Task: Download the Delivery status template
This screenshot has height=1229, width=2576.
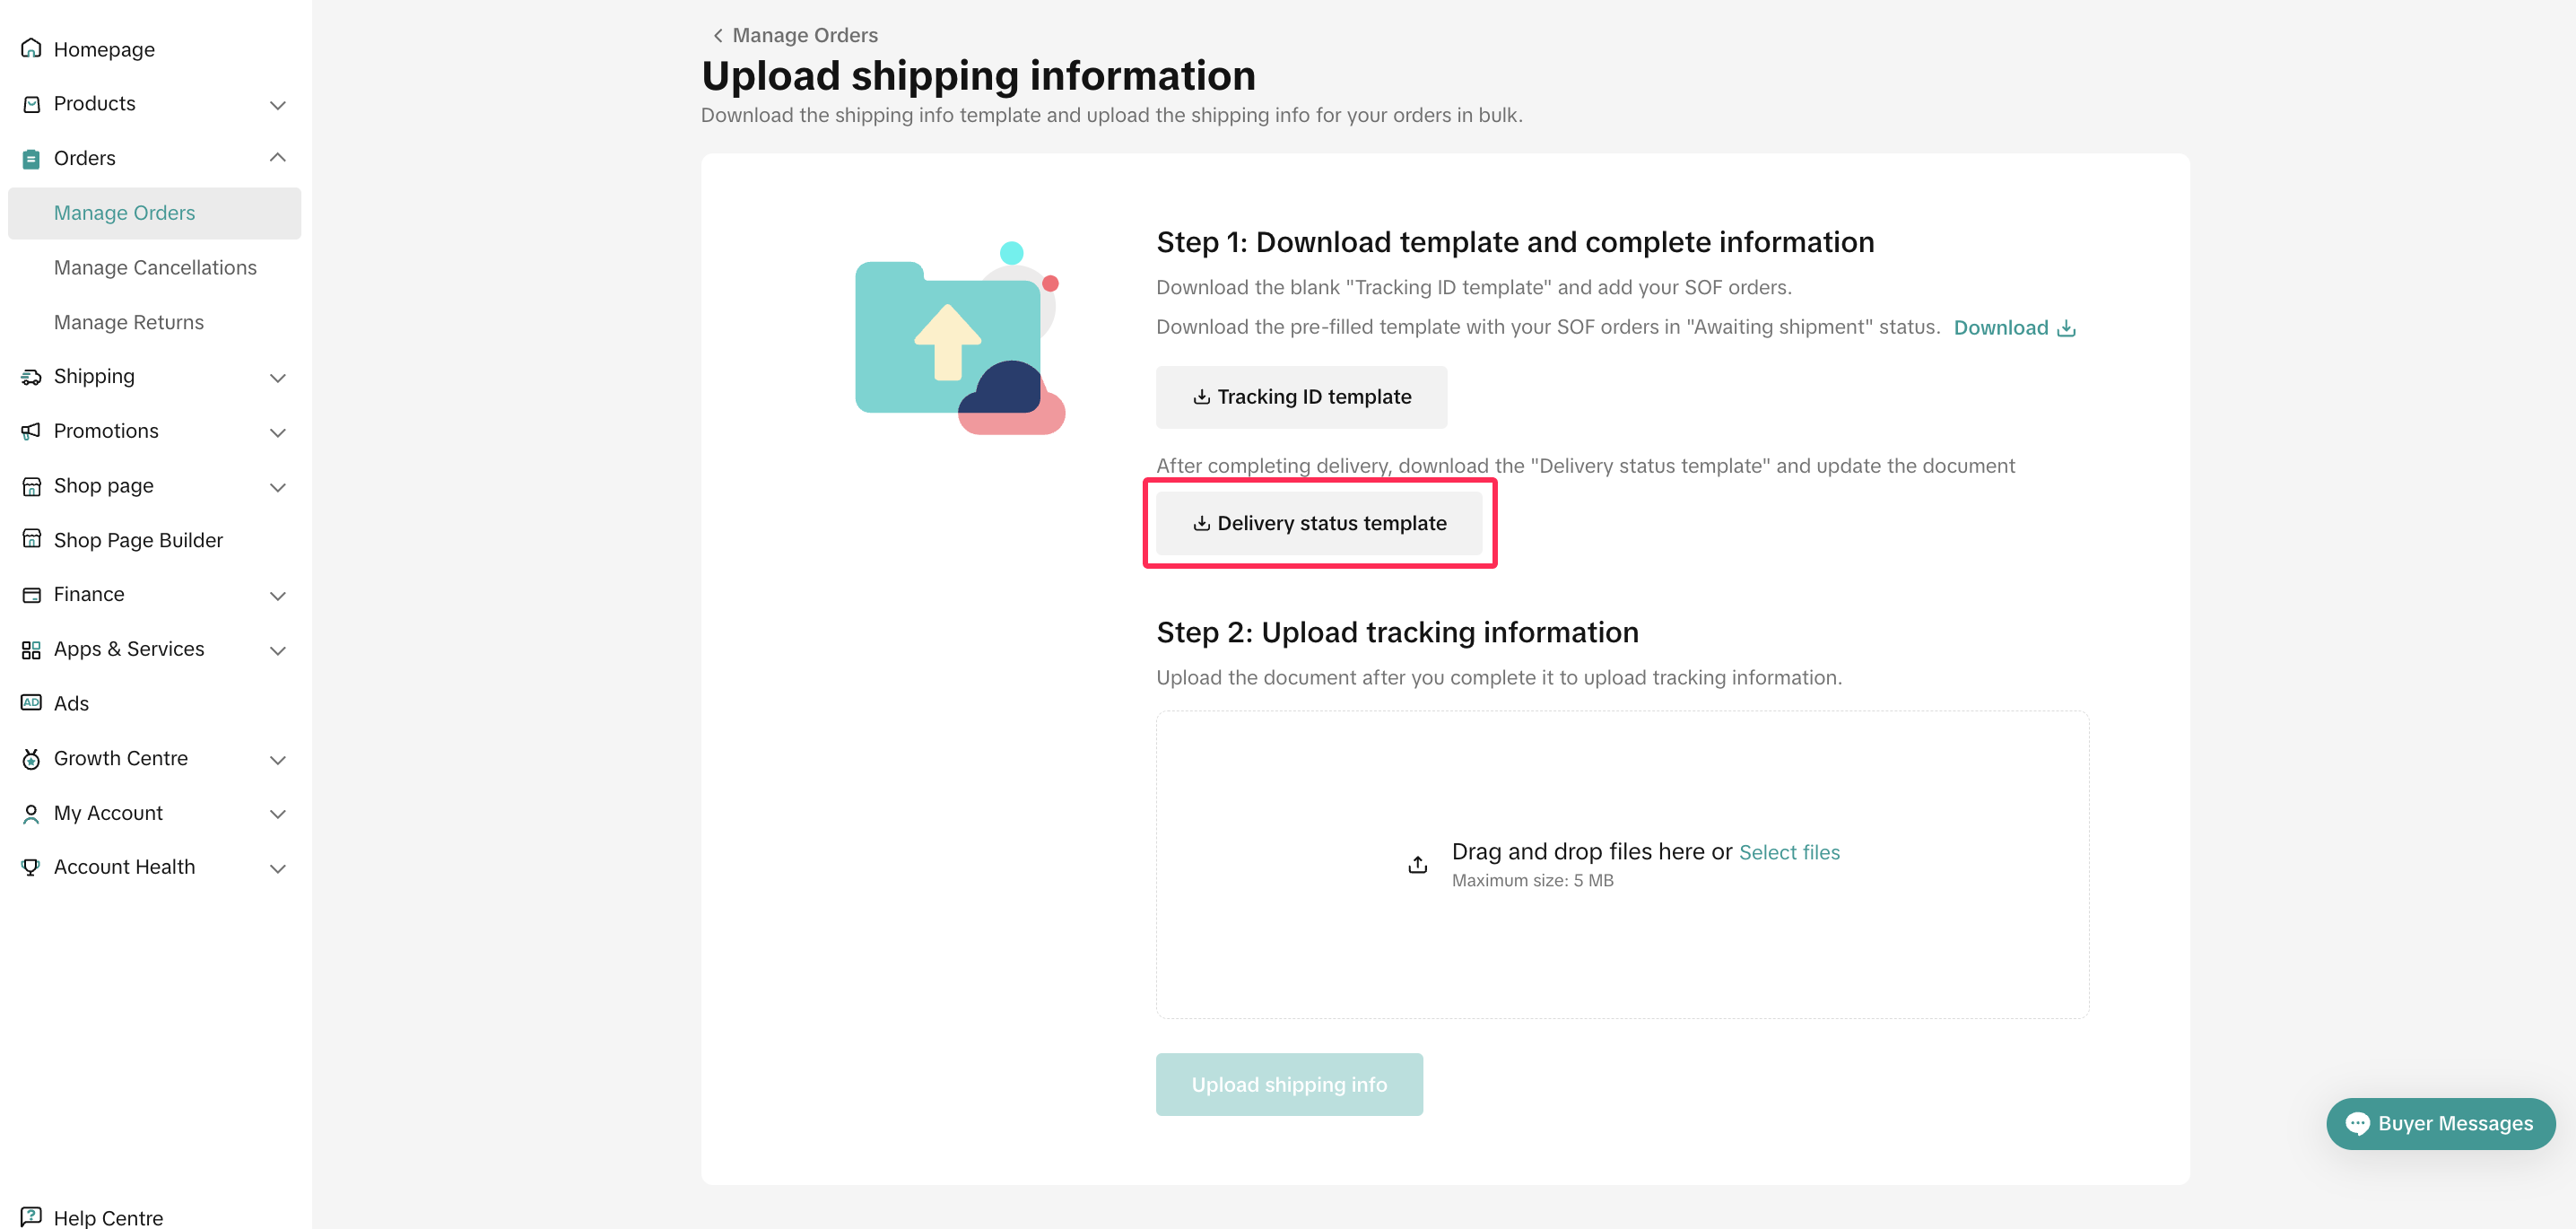Action: click(x=1319, y=523)
